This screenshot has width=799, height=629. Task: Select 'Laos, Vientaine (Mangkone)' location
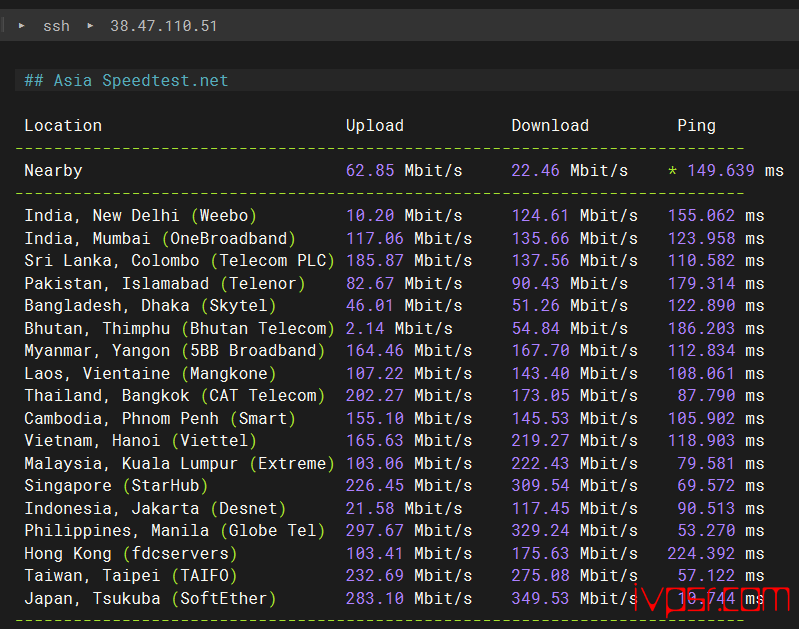click(x=150, y=373)
